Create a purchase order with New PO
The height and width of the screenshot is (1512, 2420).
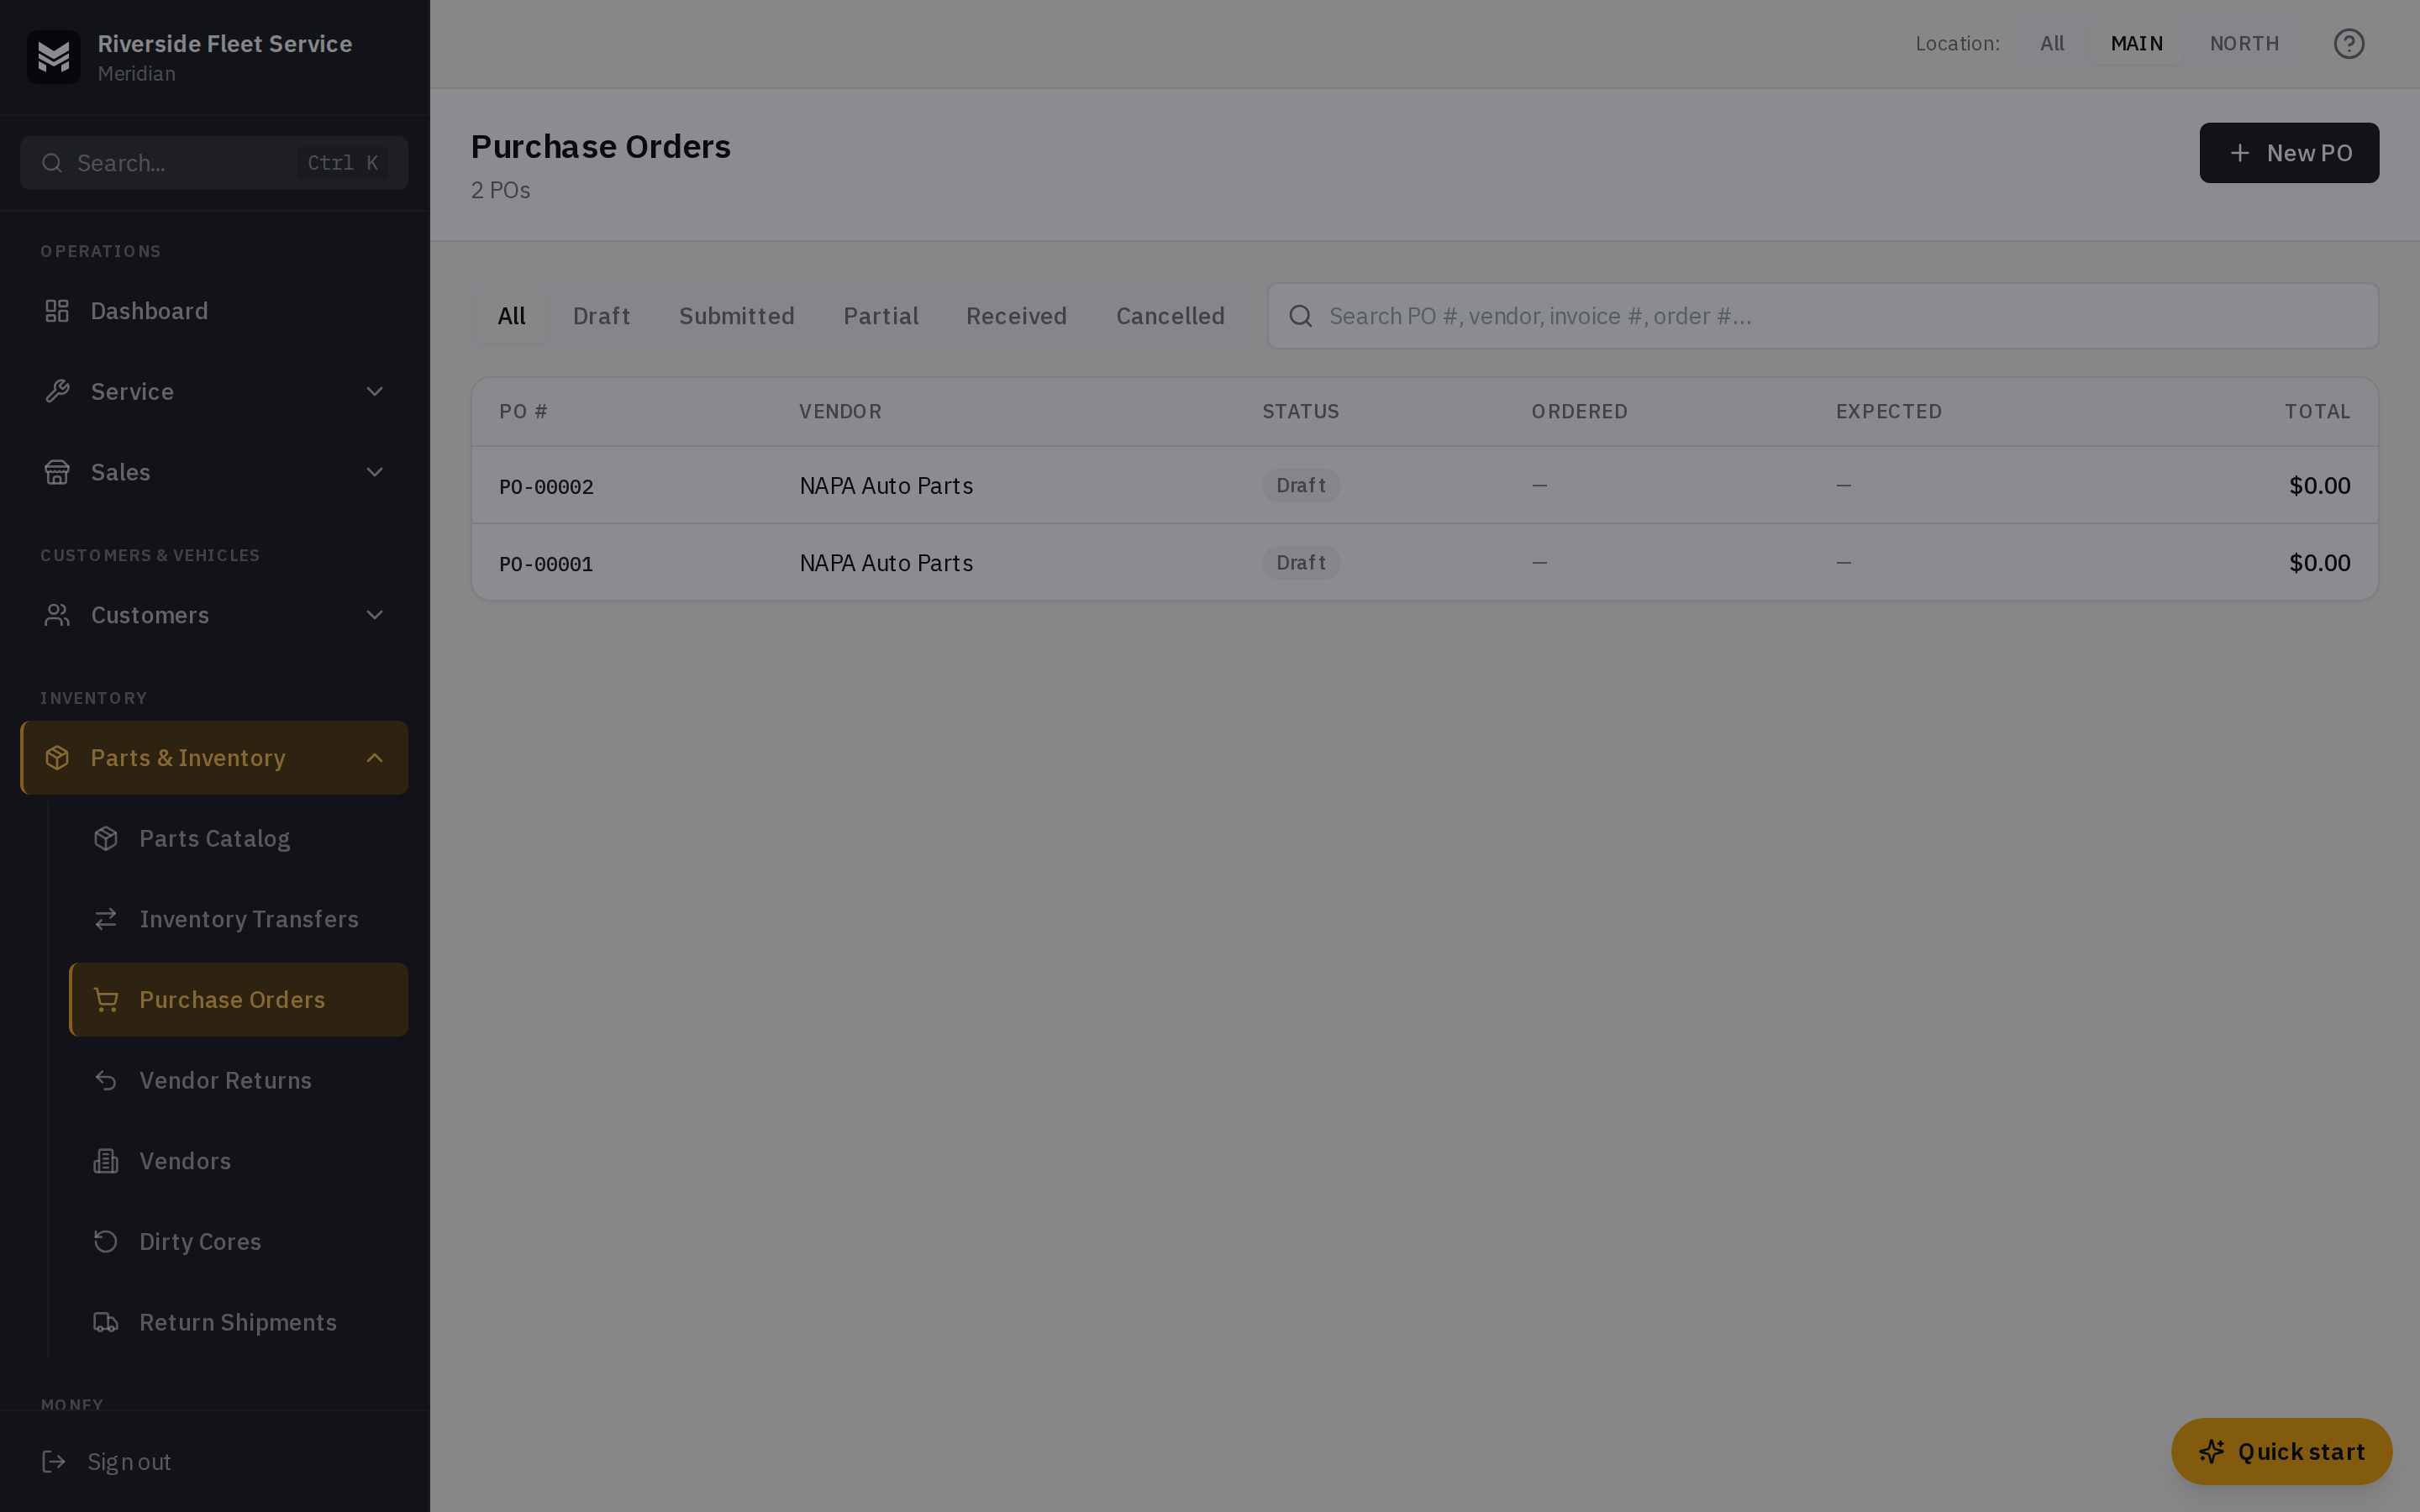pos(2289,153)
